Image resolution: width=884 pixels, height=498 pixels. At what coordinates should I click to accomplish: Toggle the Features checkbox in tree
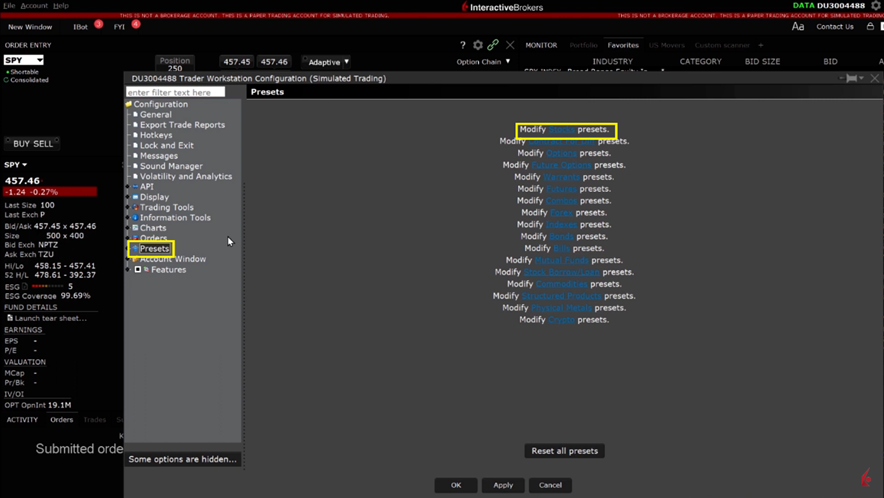pyautogui.click(x=138, y=270)
